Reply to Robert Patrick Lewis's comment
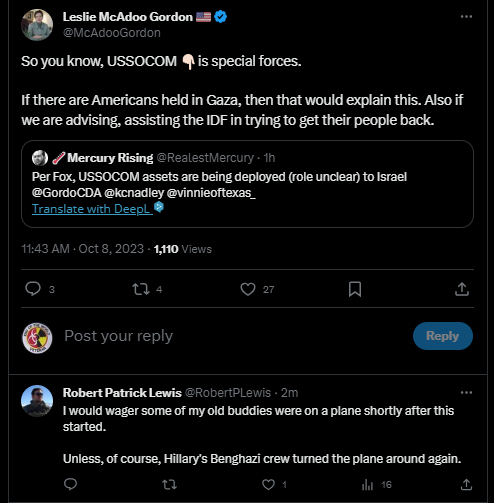The height and width of the screenshot is (503, 494). pos(70,484)
